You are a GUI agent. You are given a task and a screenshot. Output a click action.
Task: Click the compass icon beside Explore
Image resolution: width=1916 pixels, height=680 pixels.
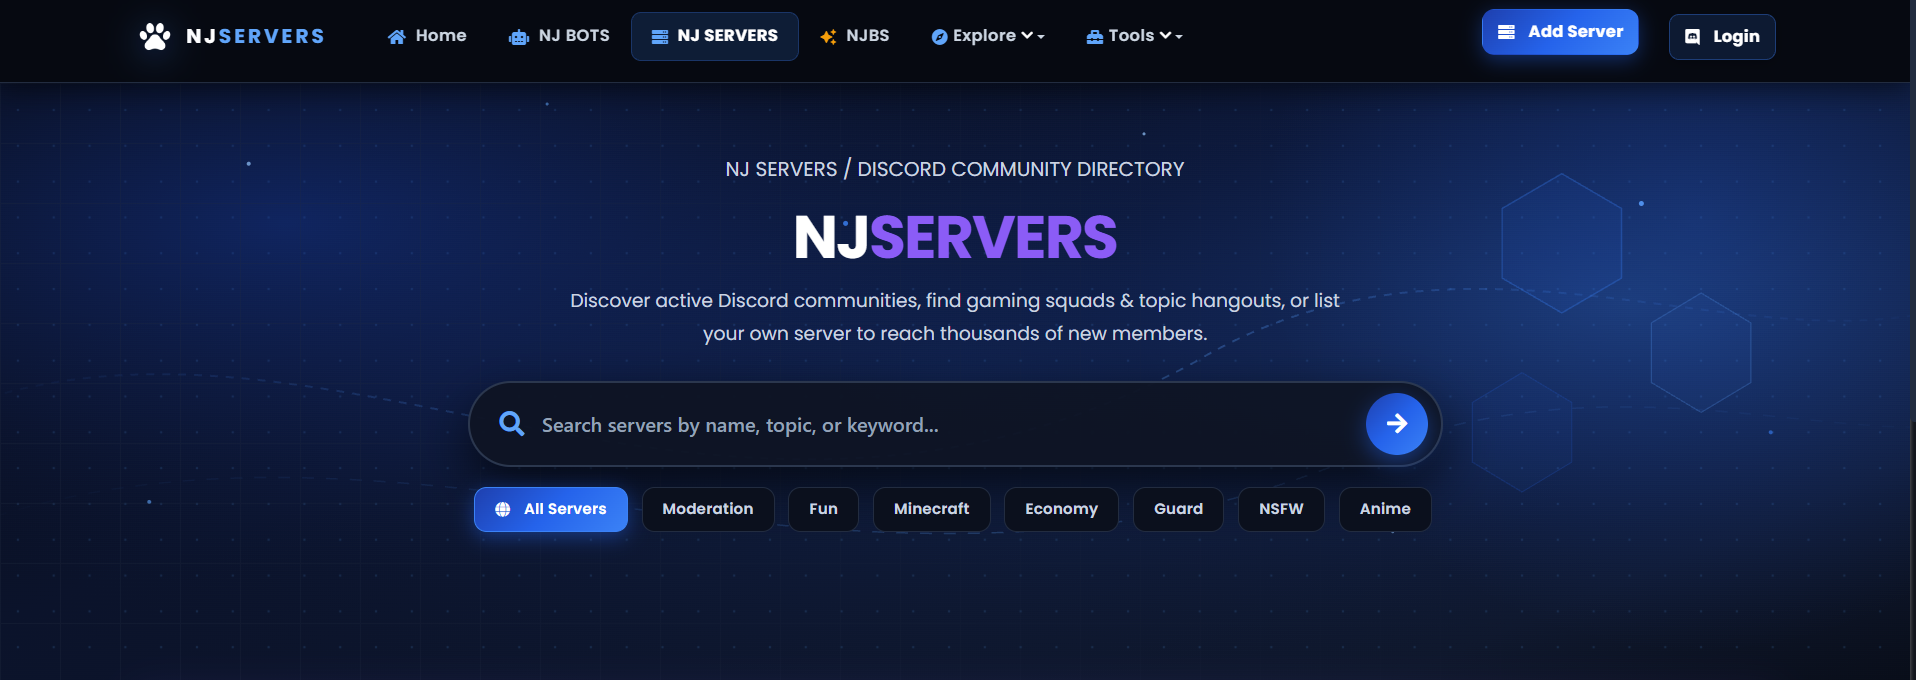tap(939, 37)
